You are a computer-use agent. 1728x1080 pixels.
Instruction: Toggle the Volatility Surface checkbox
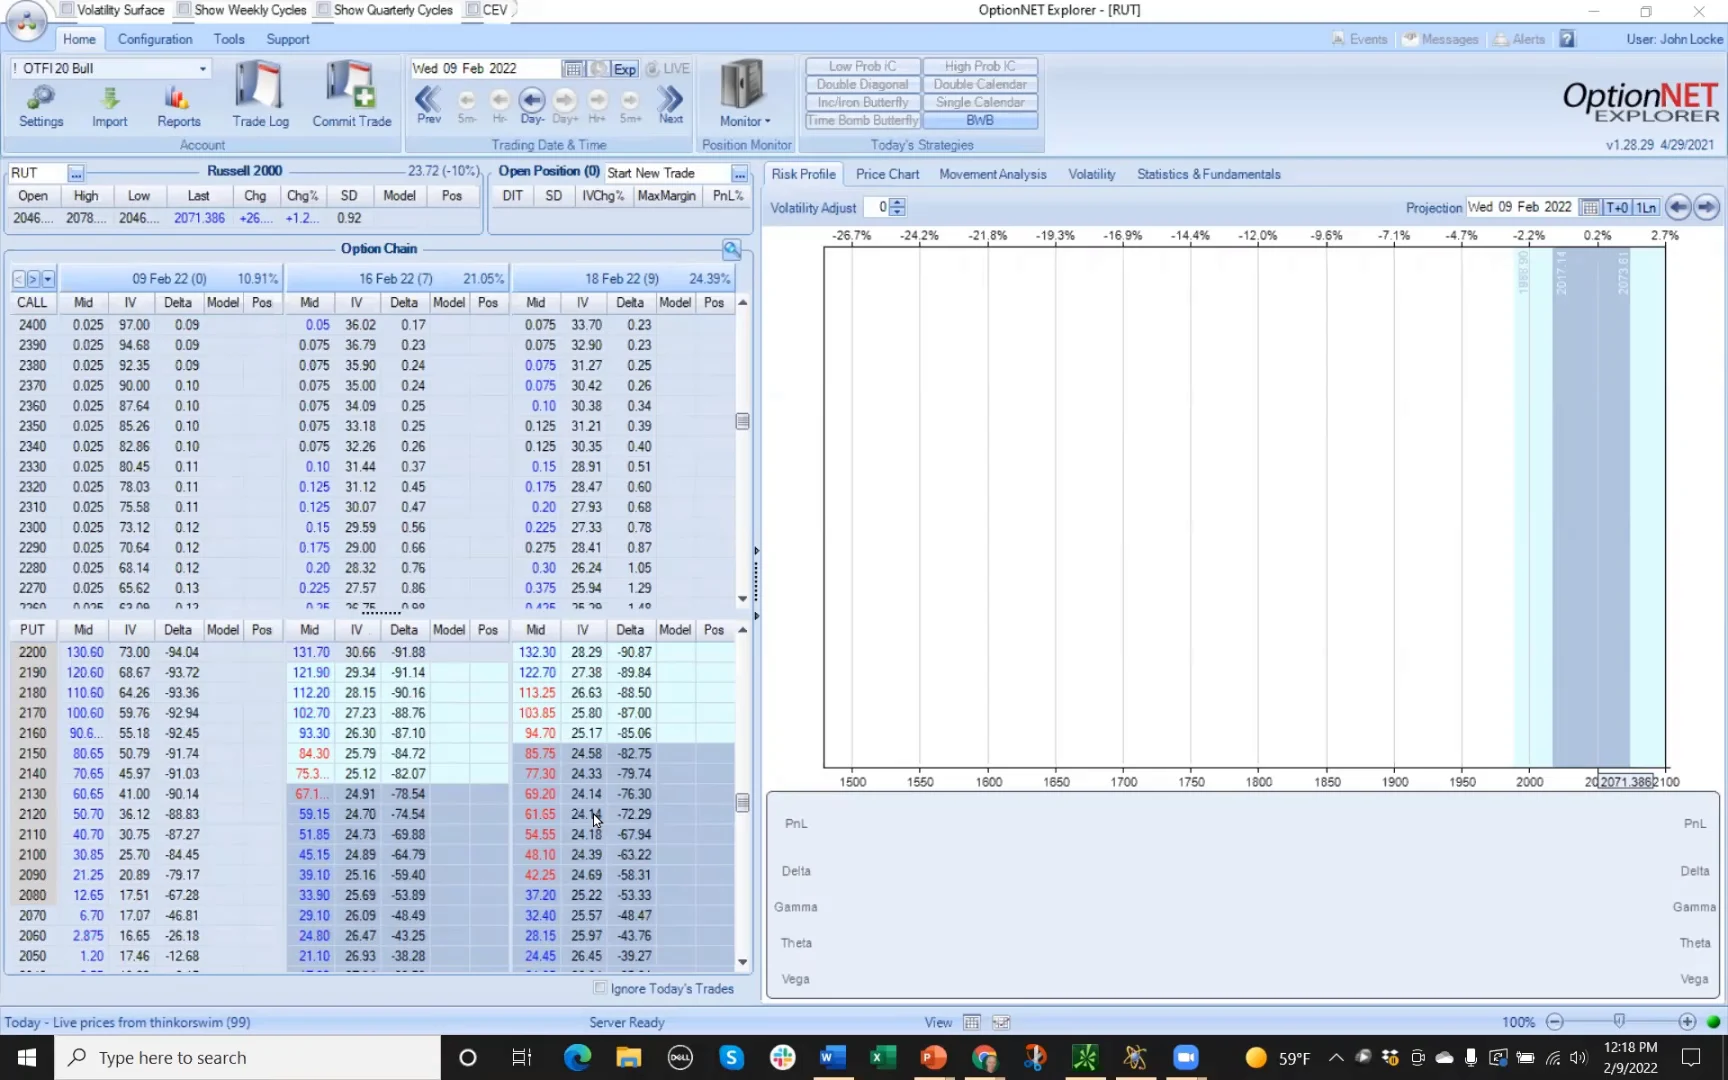tap(66, 10)
